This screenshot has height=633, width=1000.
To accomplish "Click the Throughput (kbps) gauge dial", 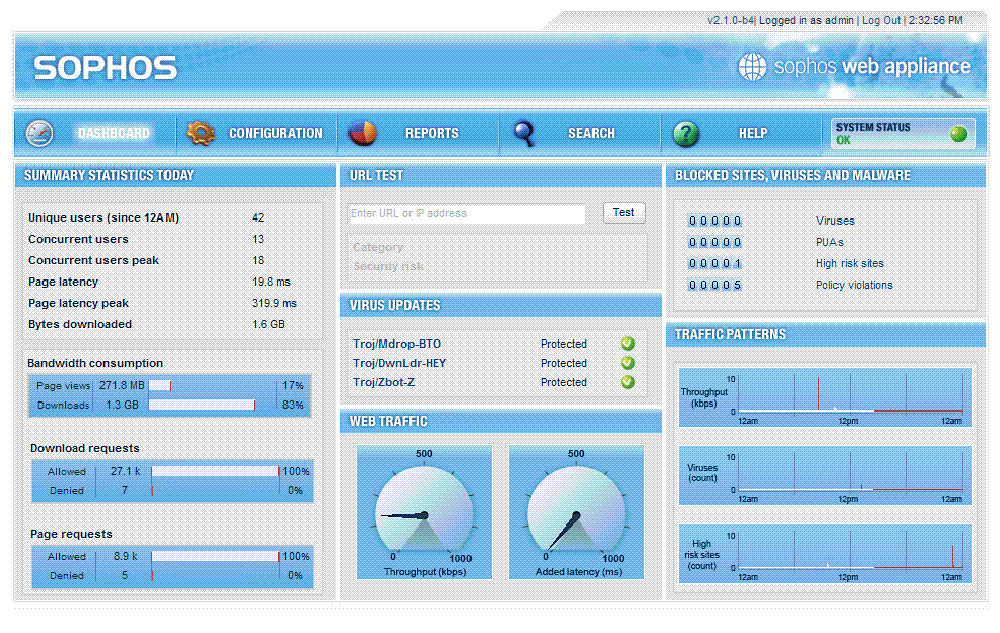I will pos(424,512).
